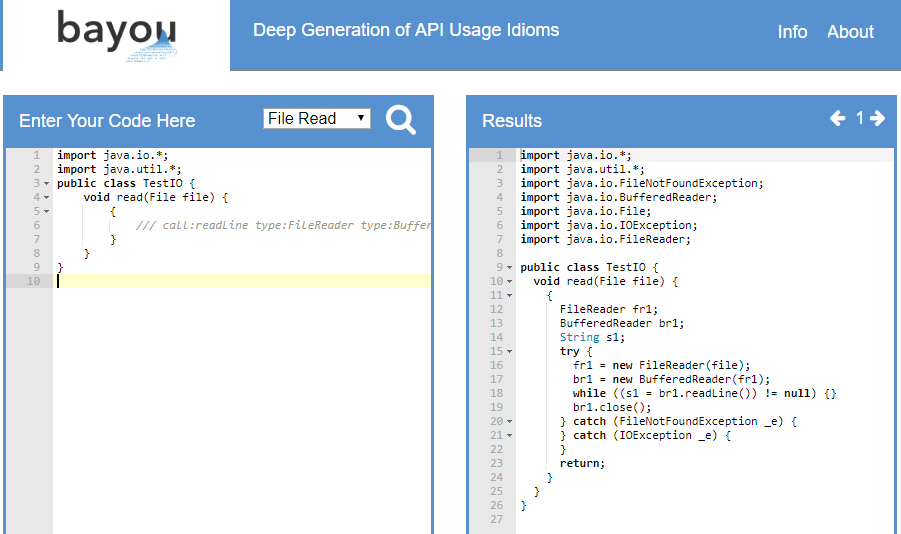Open the Info page

click(x=792, y=32)
